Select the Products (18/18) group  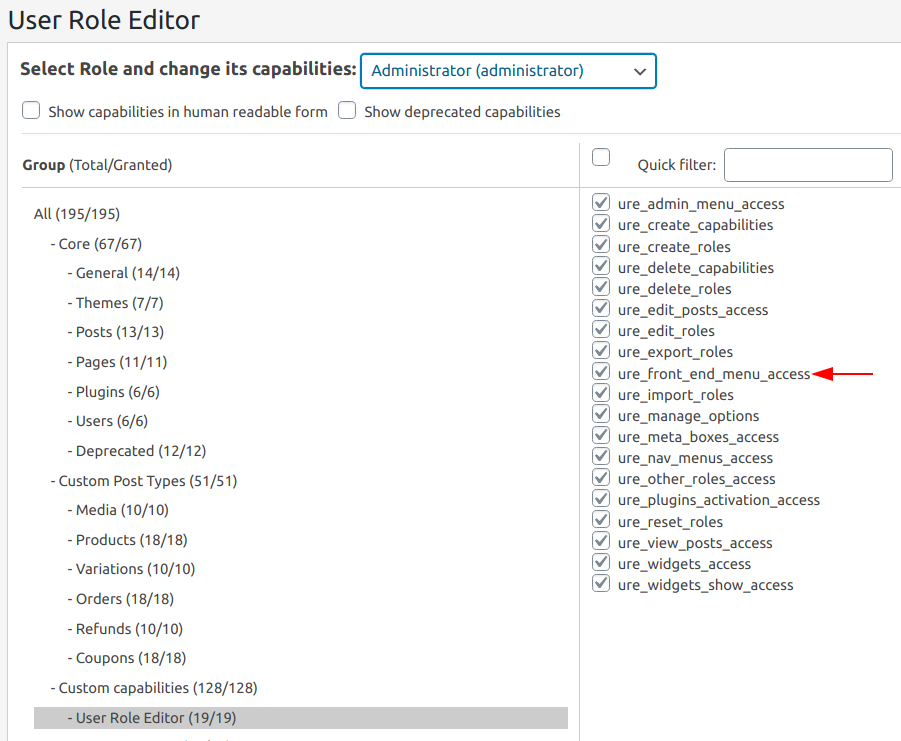click(x=128, y=541)
